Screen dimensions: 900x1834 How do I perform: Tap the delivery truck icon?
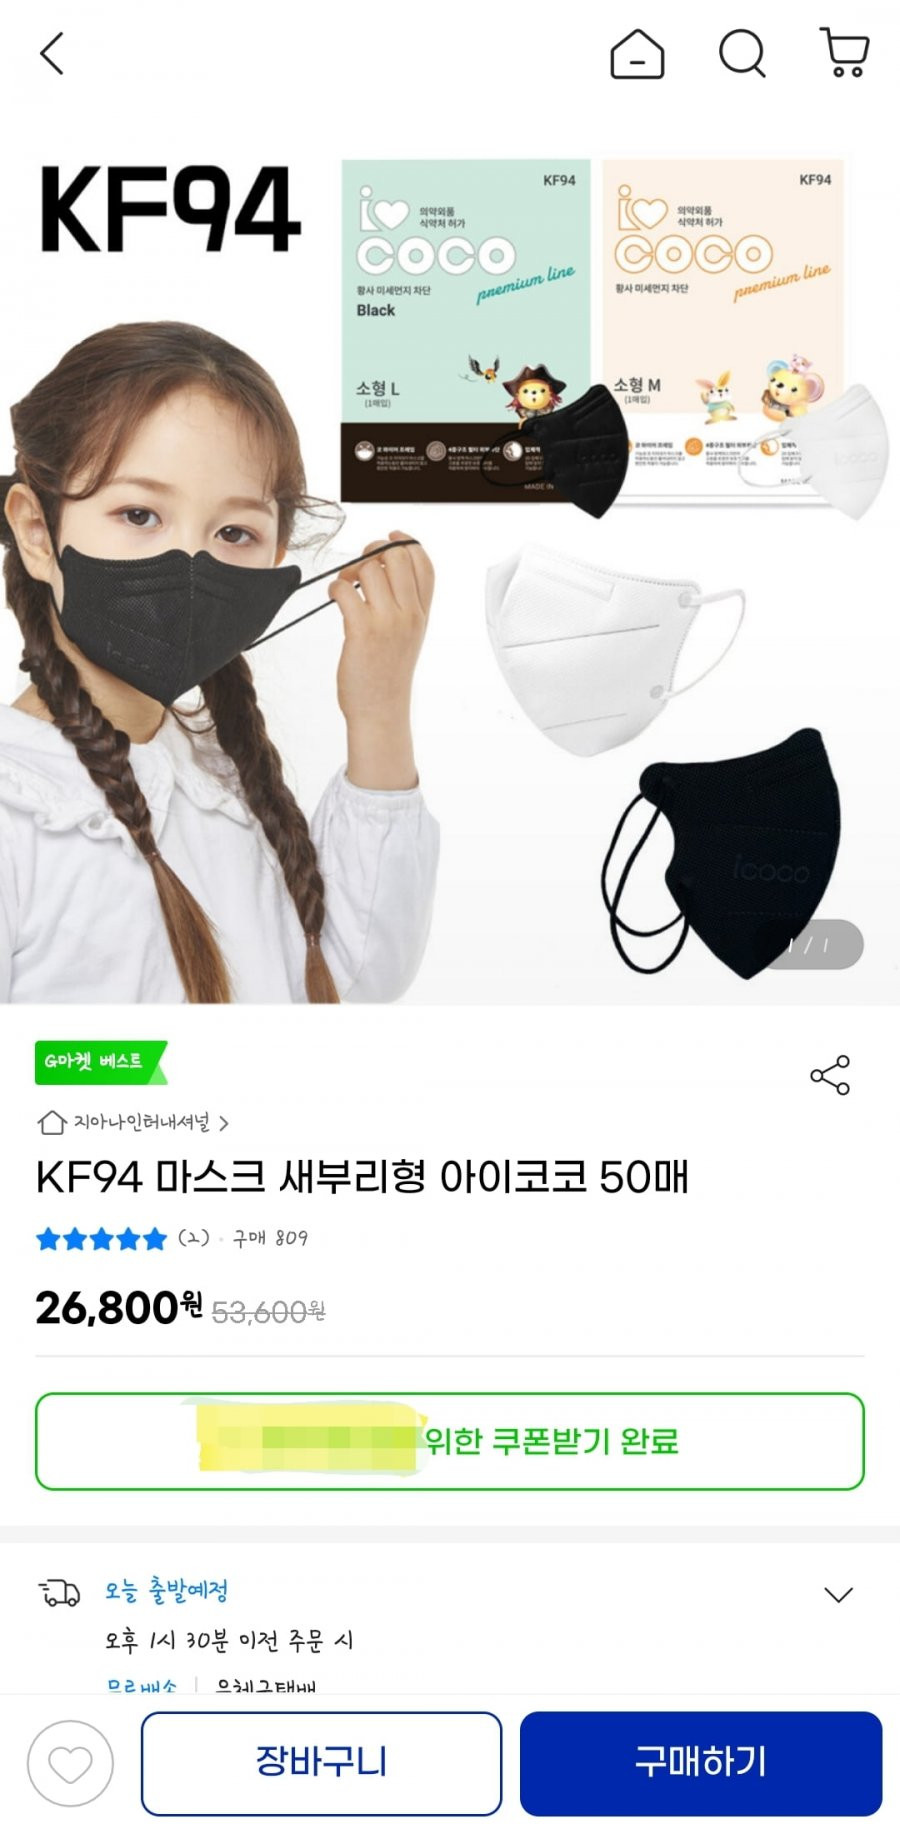pyautogui.click(x=59, y=1592)
